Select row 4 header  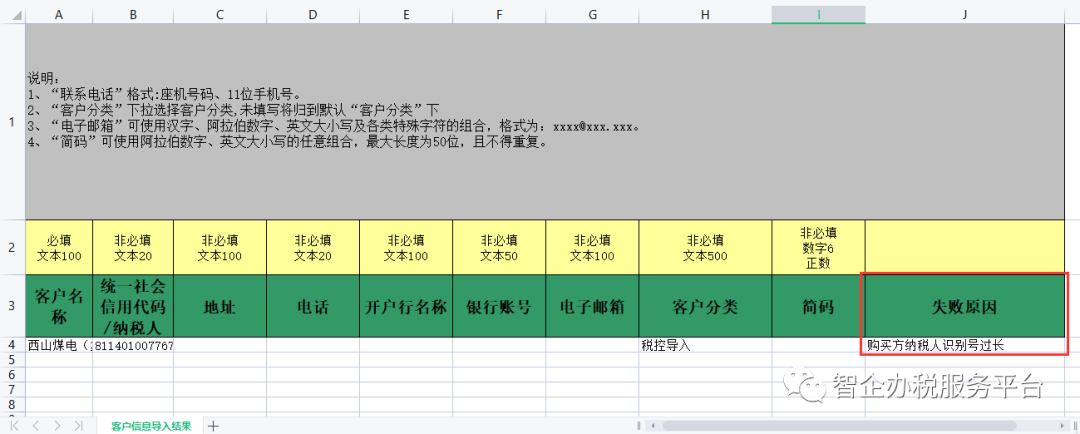(12, 345)
